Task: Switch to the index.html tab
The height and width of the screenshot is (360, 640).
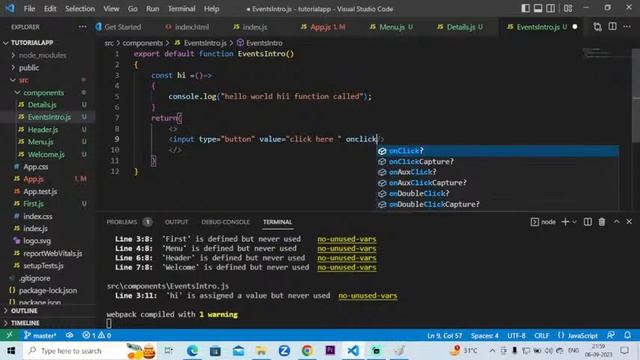Action: [x=187, y=27]
